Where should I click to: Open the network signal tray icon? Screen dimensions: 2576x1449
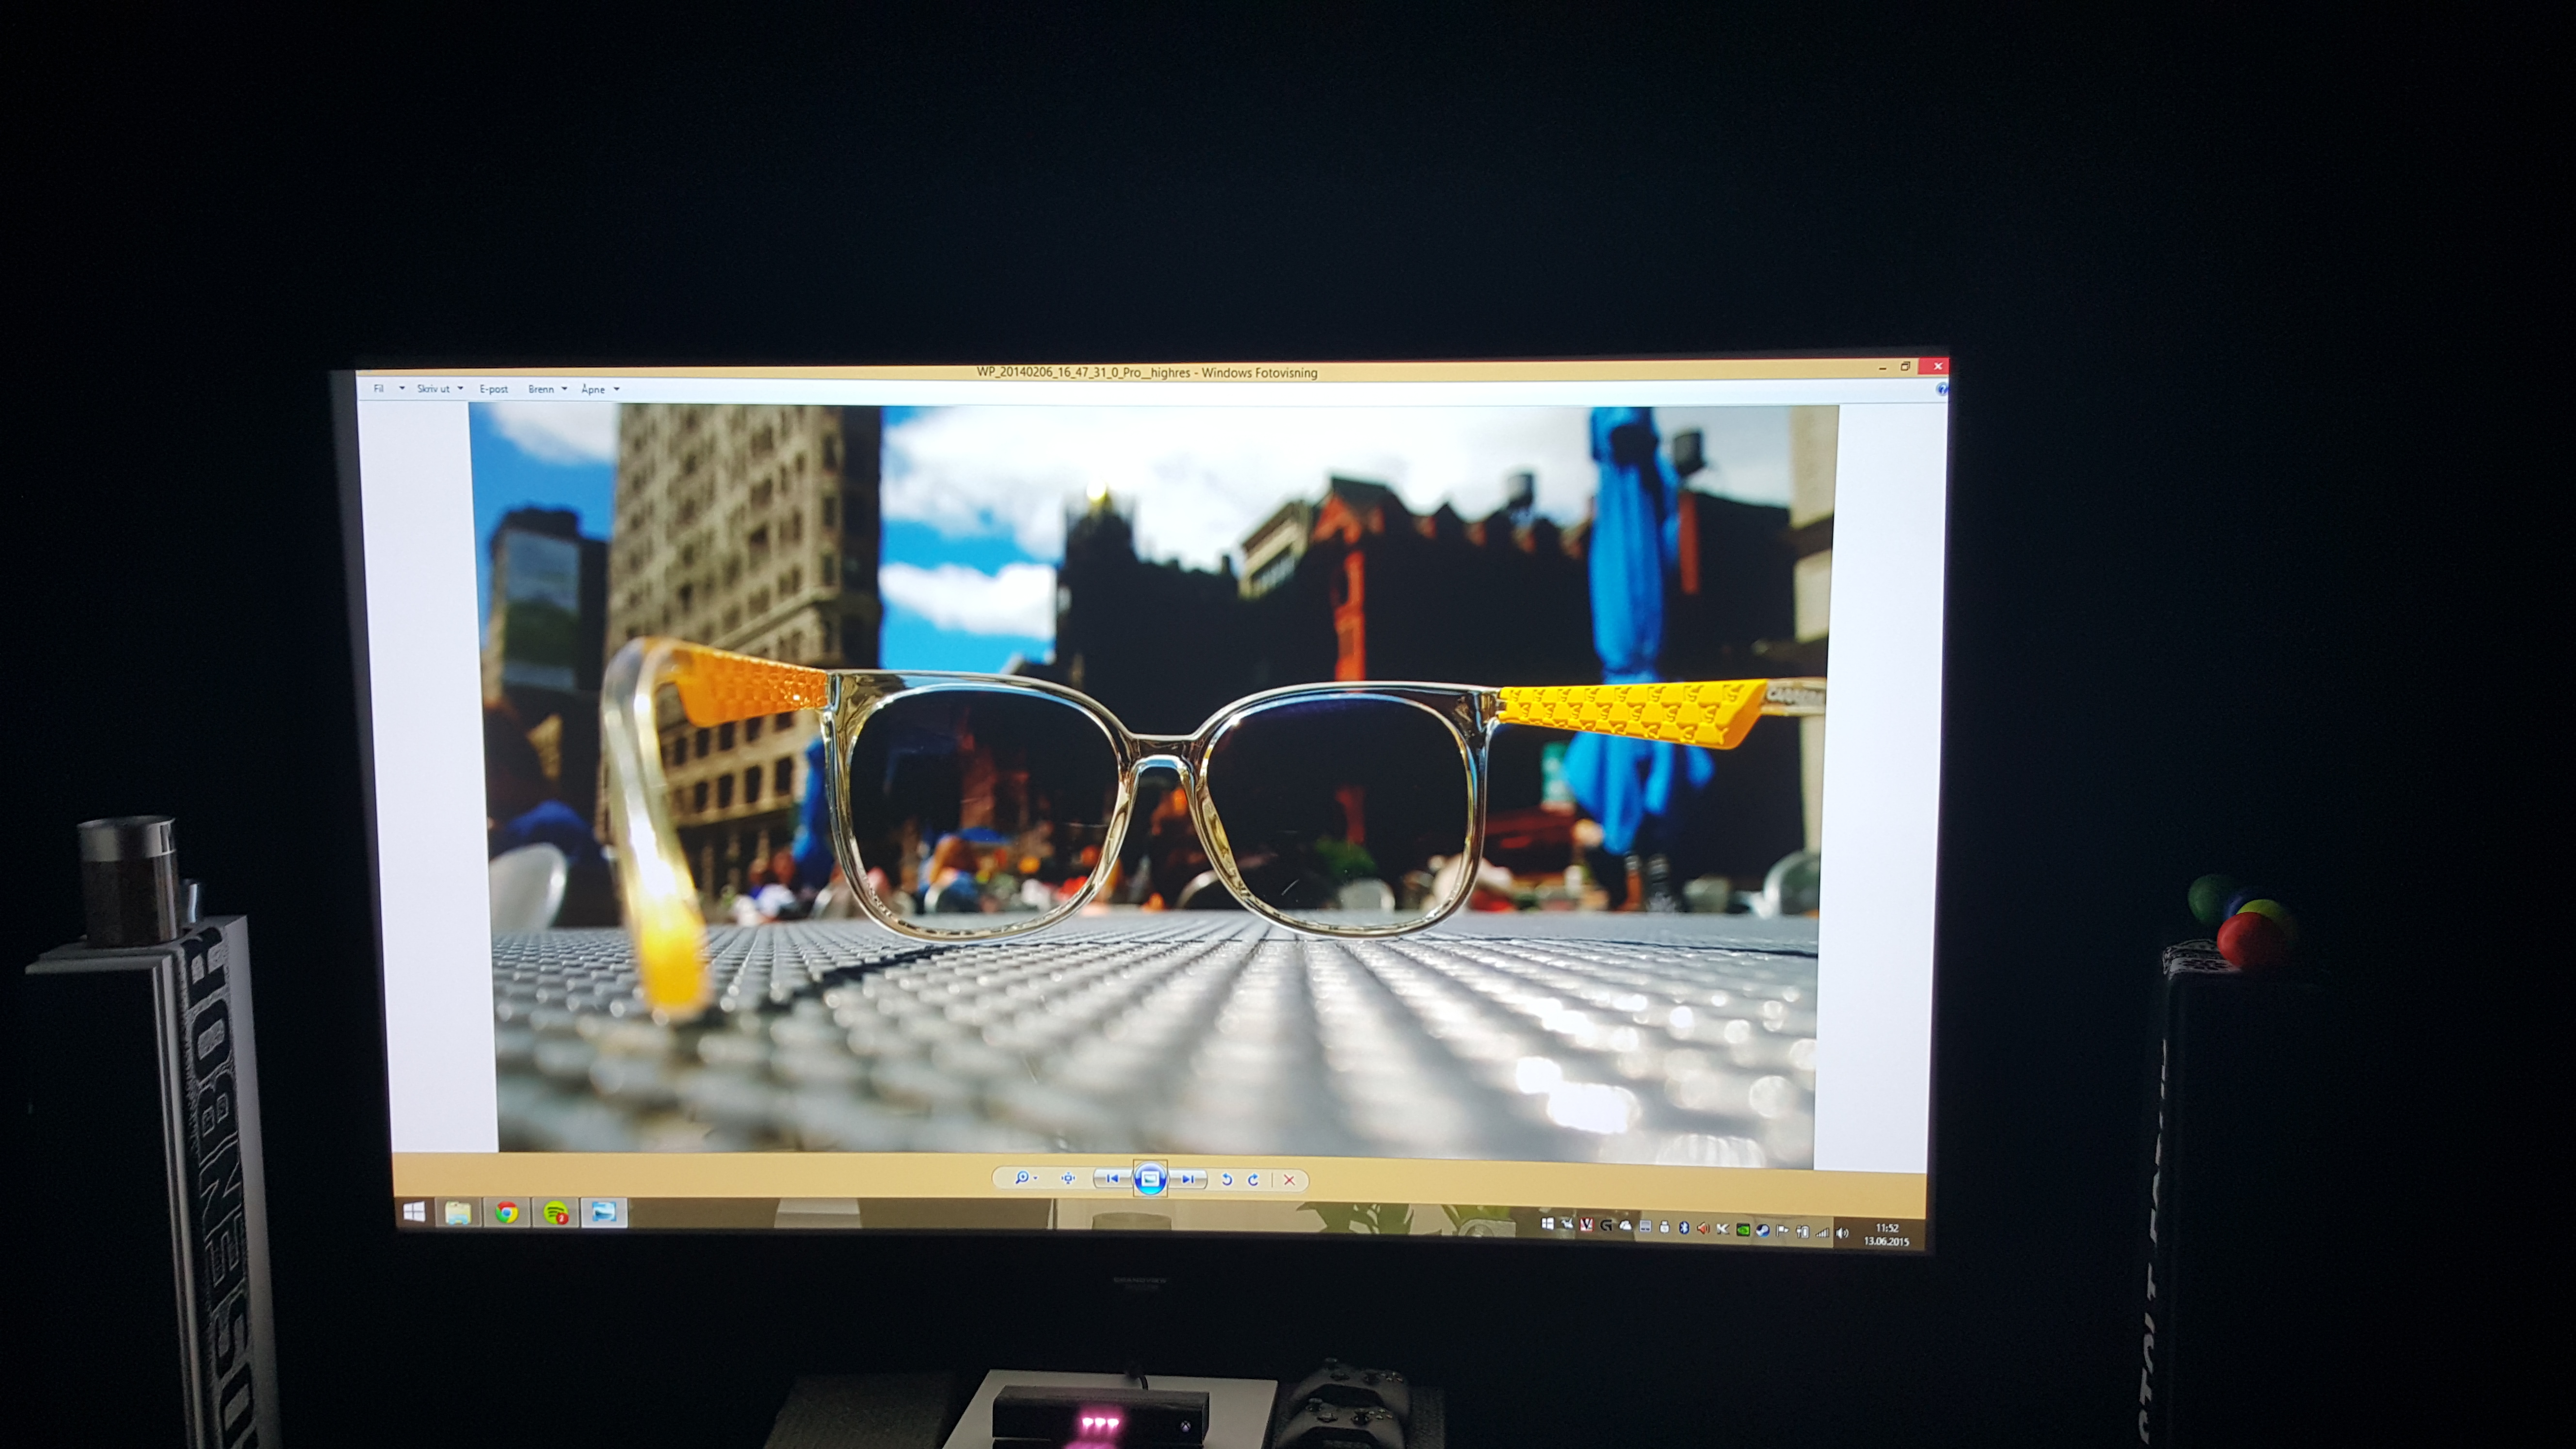(x=1823, y=1233)
